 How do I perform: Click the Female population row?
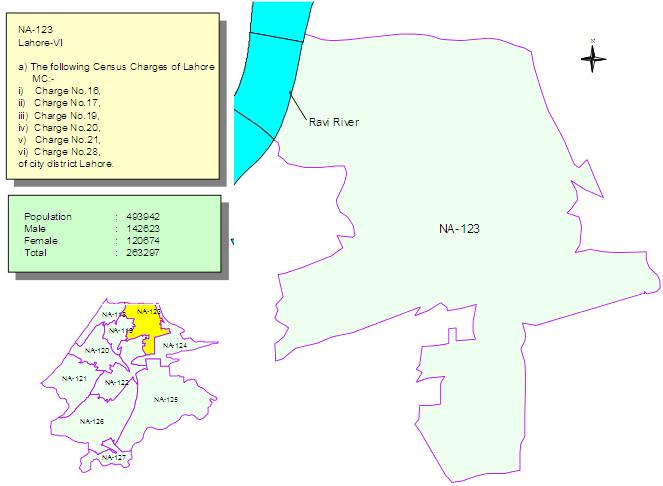pos(92,241)
